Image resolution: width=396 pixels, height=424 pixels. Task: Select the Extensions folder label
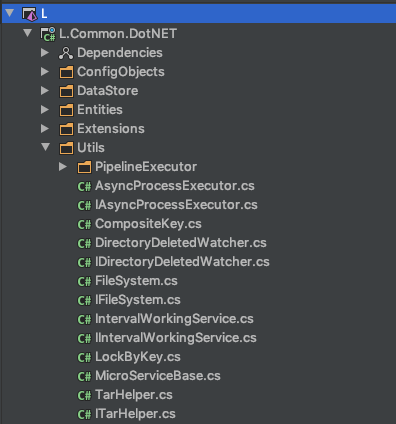tap(111, 129)
